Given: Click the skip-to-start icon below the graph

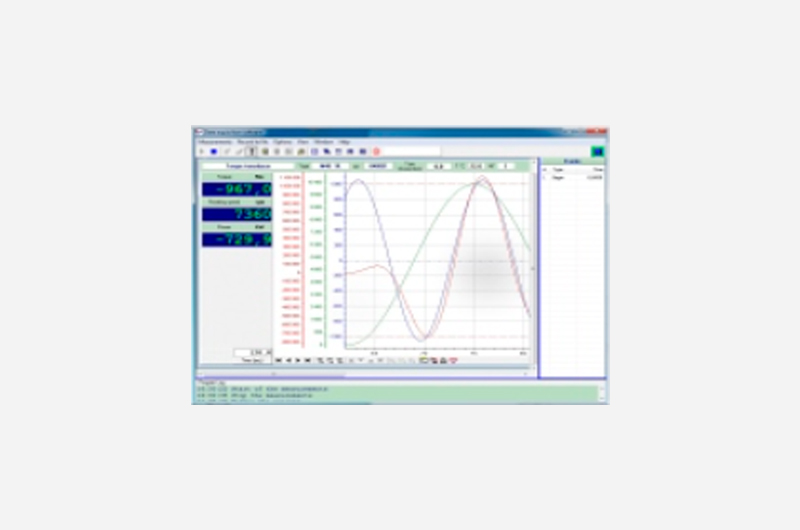Looking at the screenshot, I should pyautogui.click(x=278, y=360).
